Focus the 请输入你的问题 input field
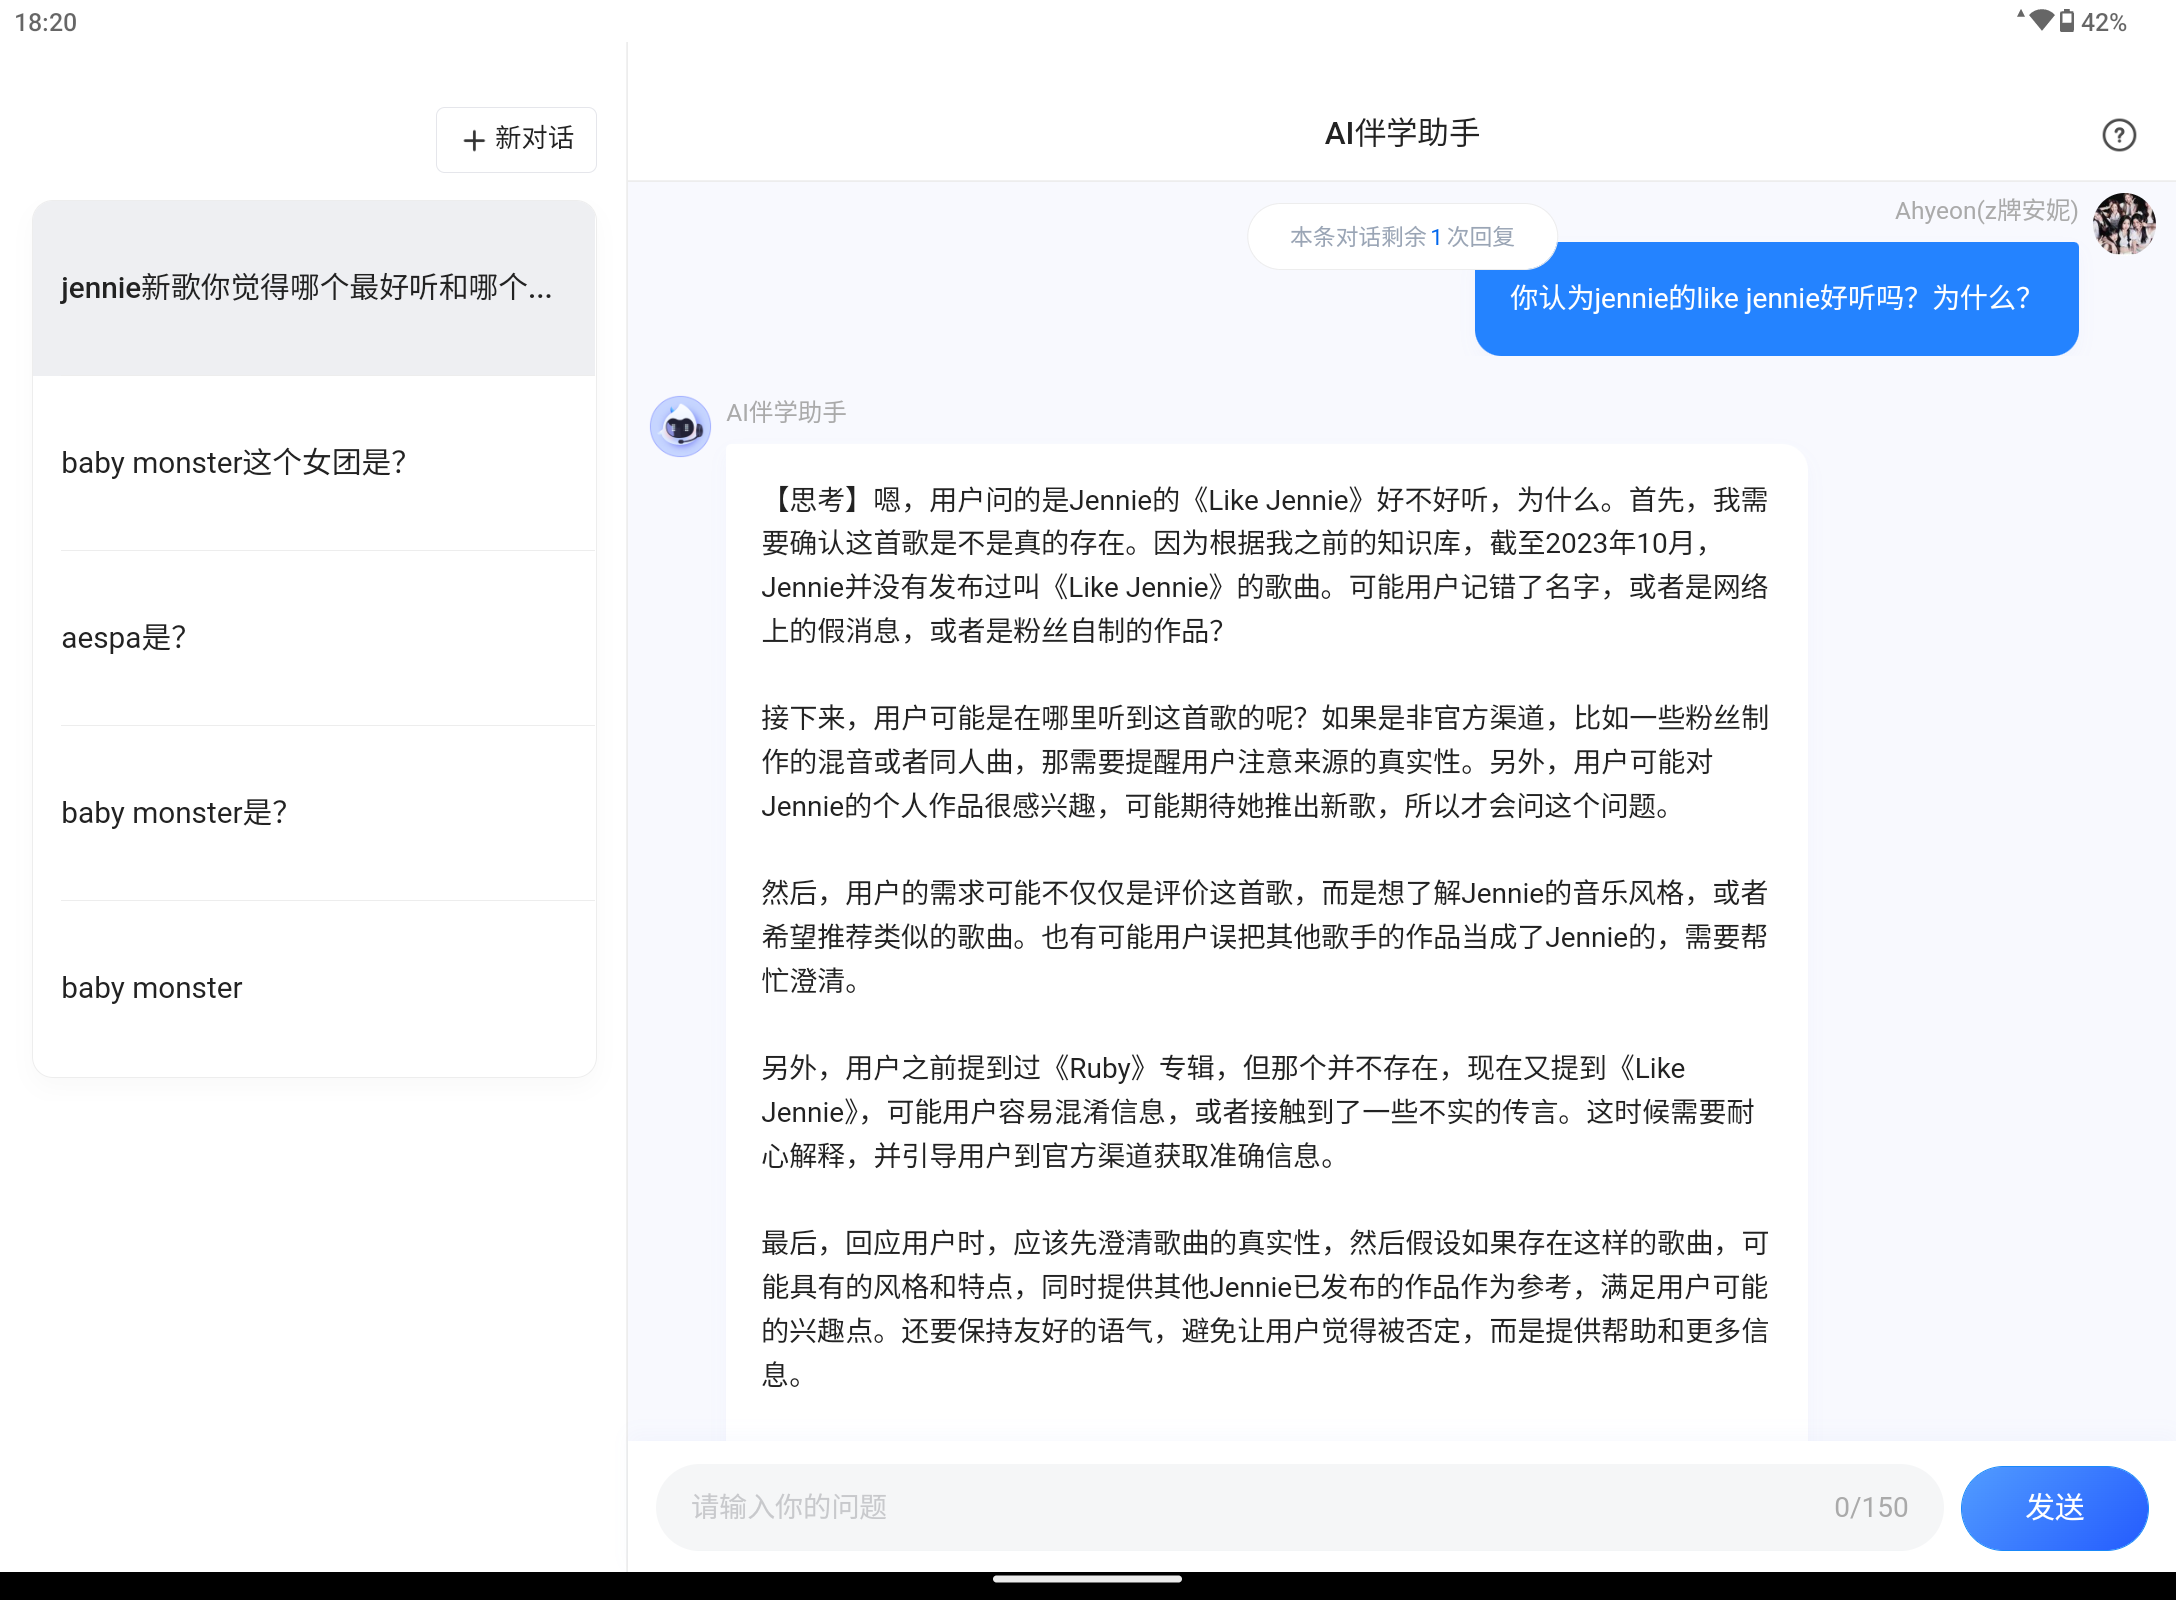This screenshot has height=1600, width=2176. 1299,1507
